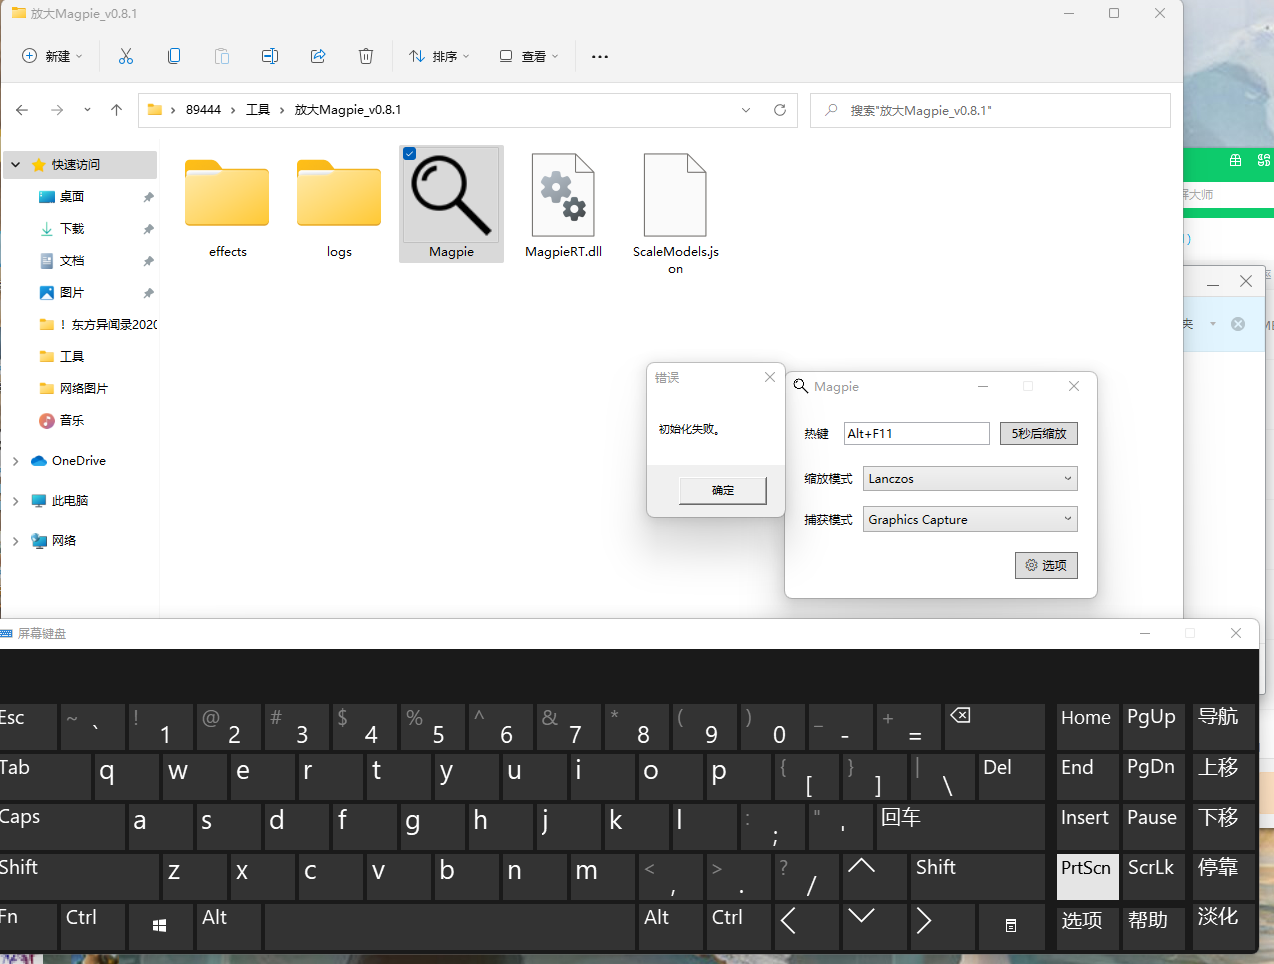Close the 错误 error dialog

(770, 377)
